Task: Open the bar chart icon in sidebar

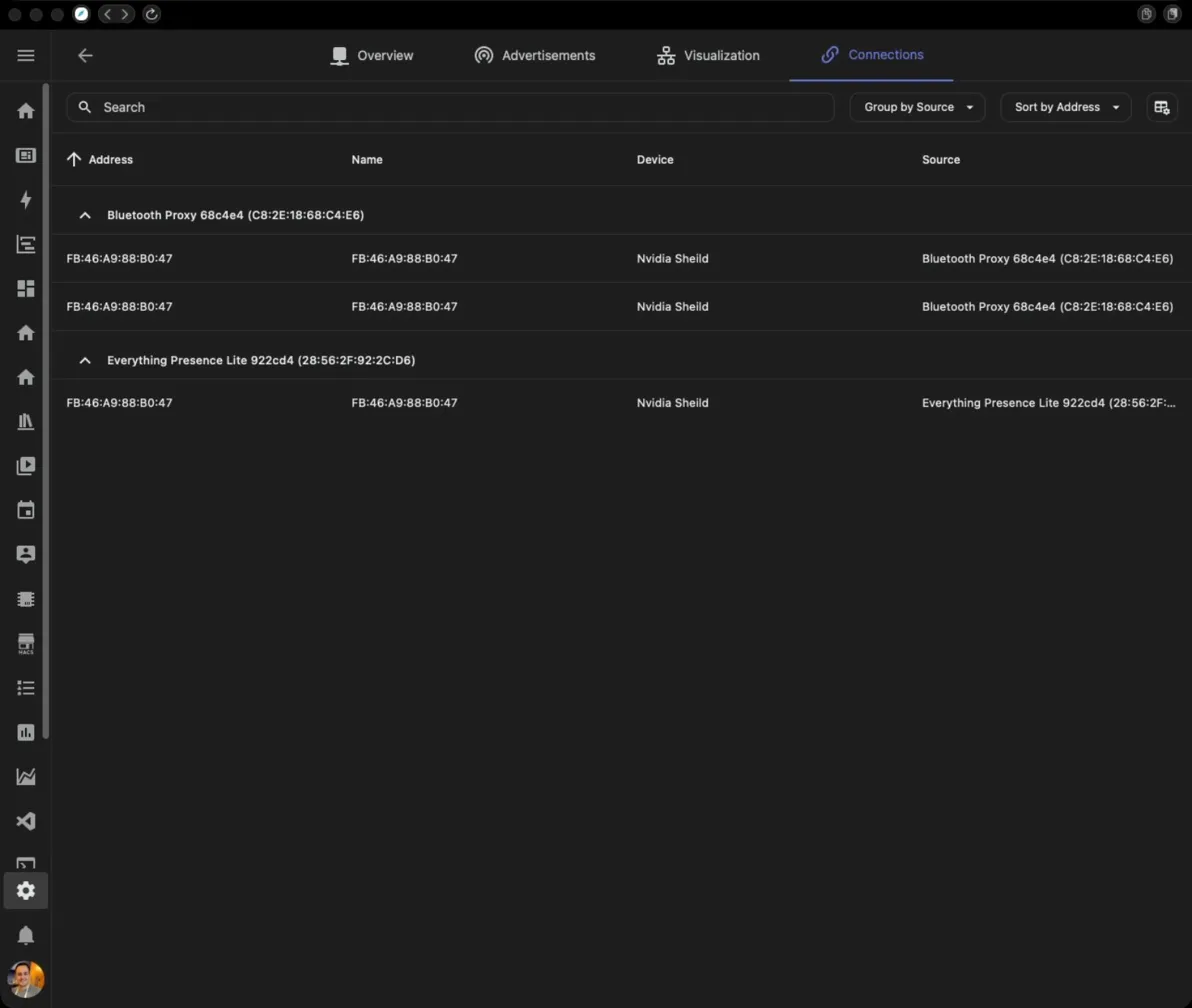Action: (x=26, y=732)
